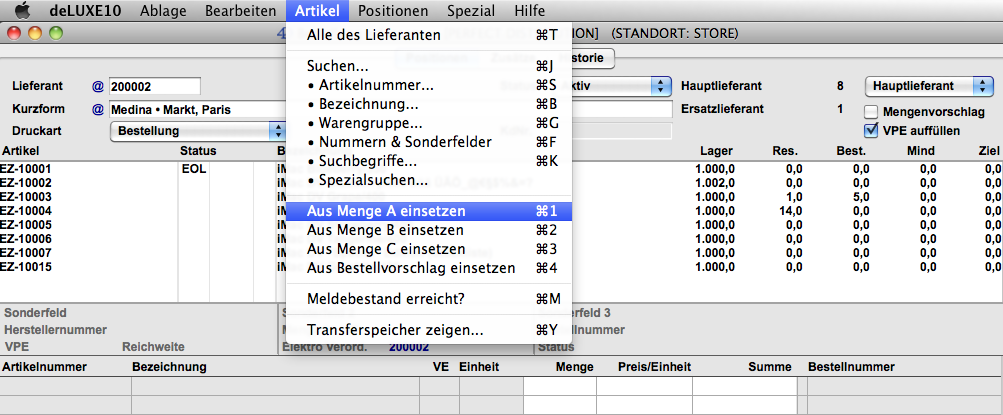Uncheck the VPE auffüllen checkbox
The height and width of the screenshot is (415, 1003).
pos(871,130)
